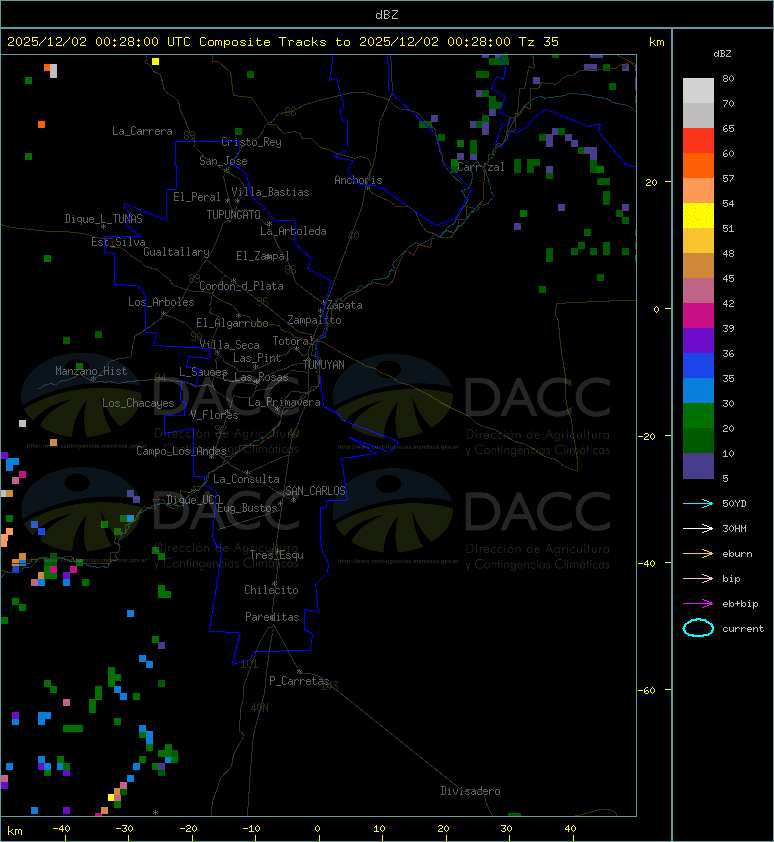Select the yellow eburn arrow symbol

click(698, 554)
